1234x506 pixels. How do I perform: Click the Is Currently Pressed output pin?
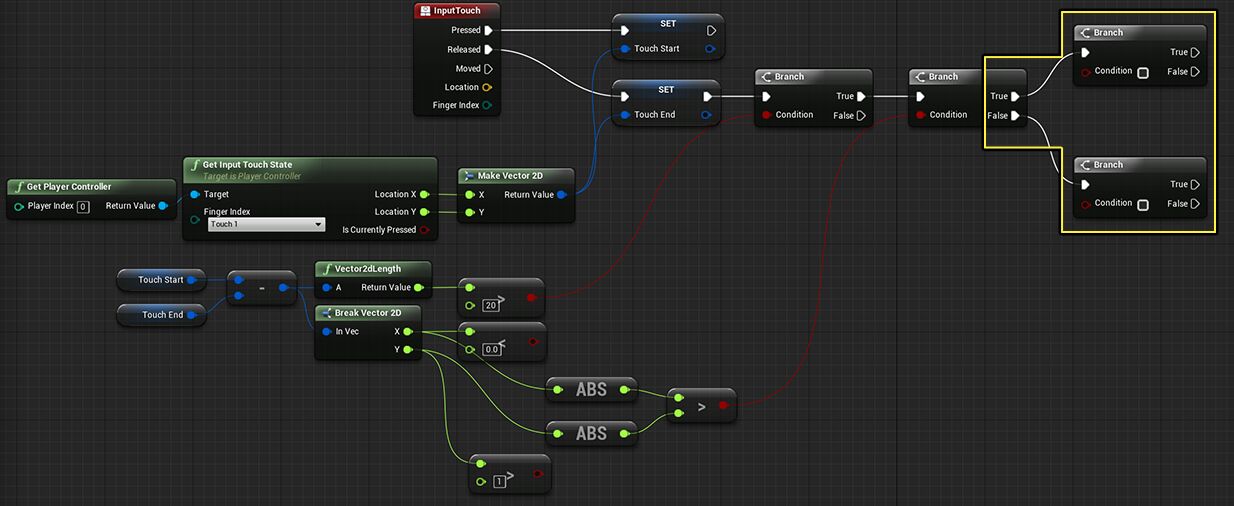click(x=424, y=230)
